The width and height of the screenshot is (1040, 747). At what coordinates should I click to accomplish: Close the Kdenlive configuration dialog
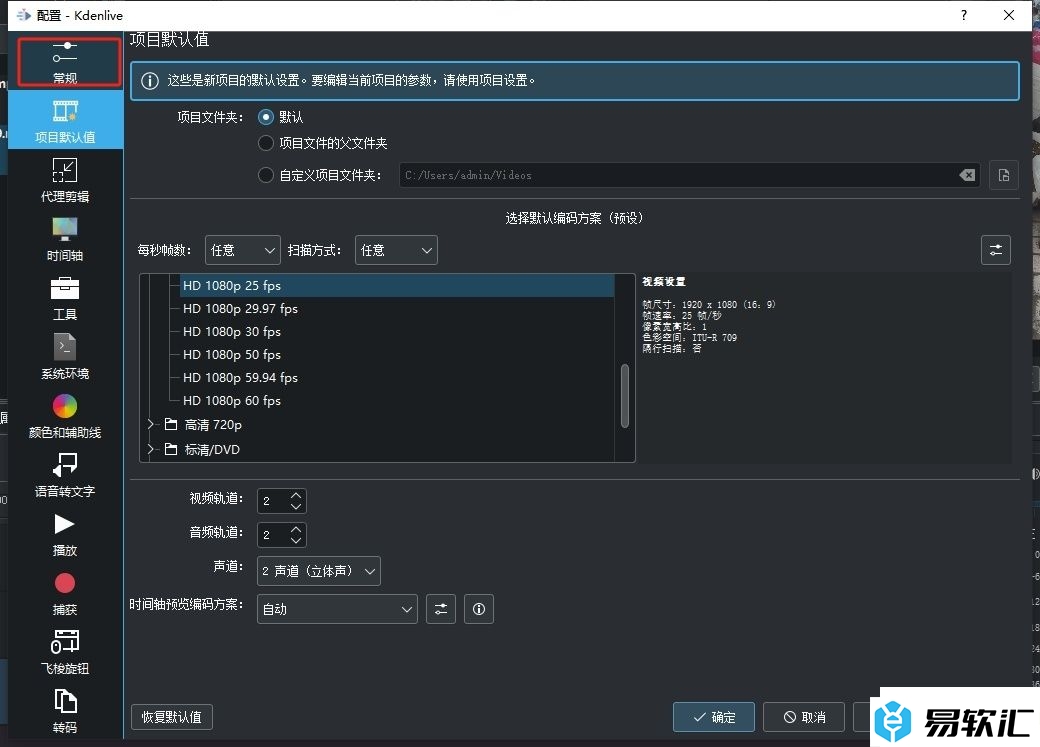(x=1009, y=15)
